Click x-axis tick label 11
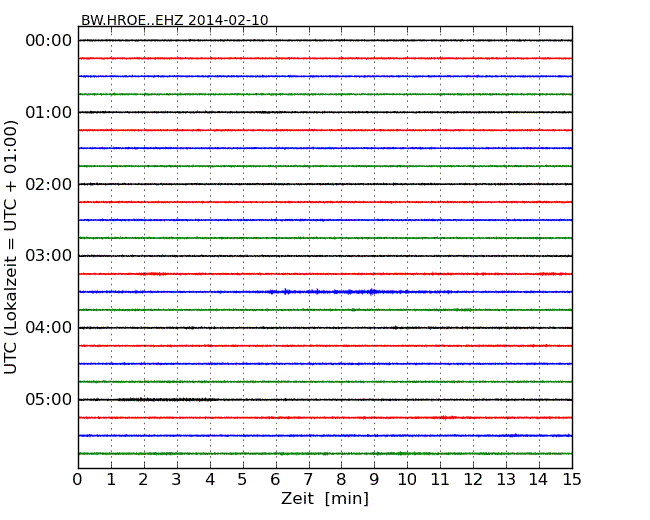This screenshot has width=650, height=520. click(440, 480)
